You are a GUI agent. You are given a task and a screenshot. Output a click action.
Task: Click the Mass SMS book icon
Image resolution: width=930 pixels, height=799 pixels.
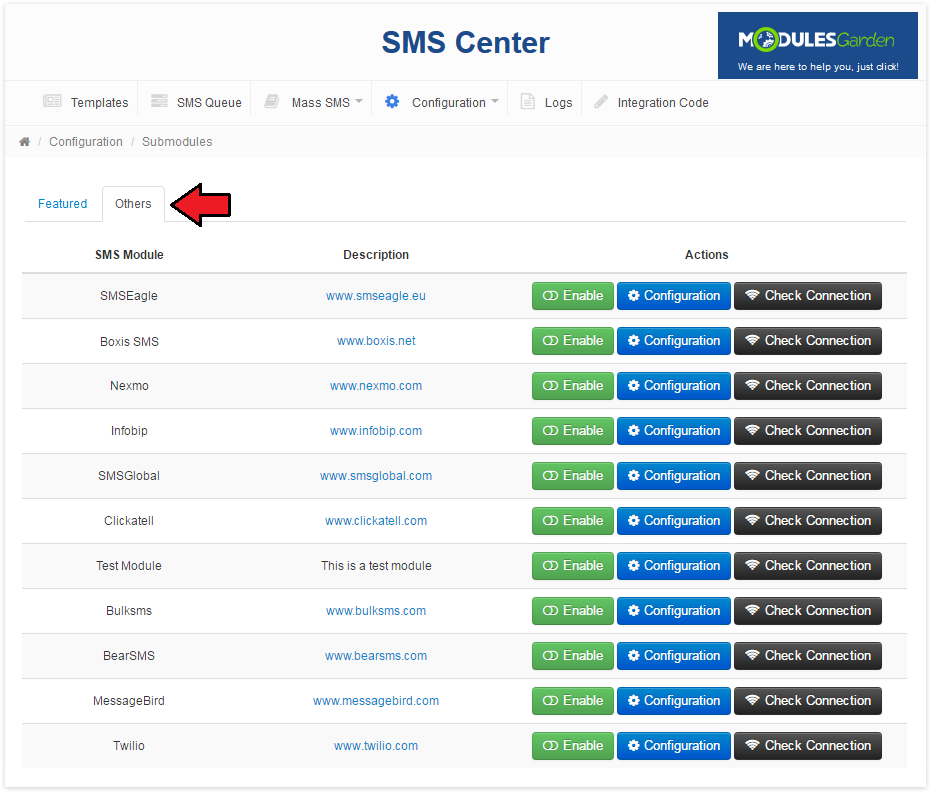(272, 101)
